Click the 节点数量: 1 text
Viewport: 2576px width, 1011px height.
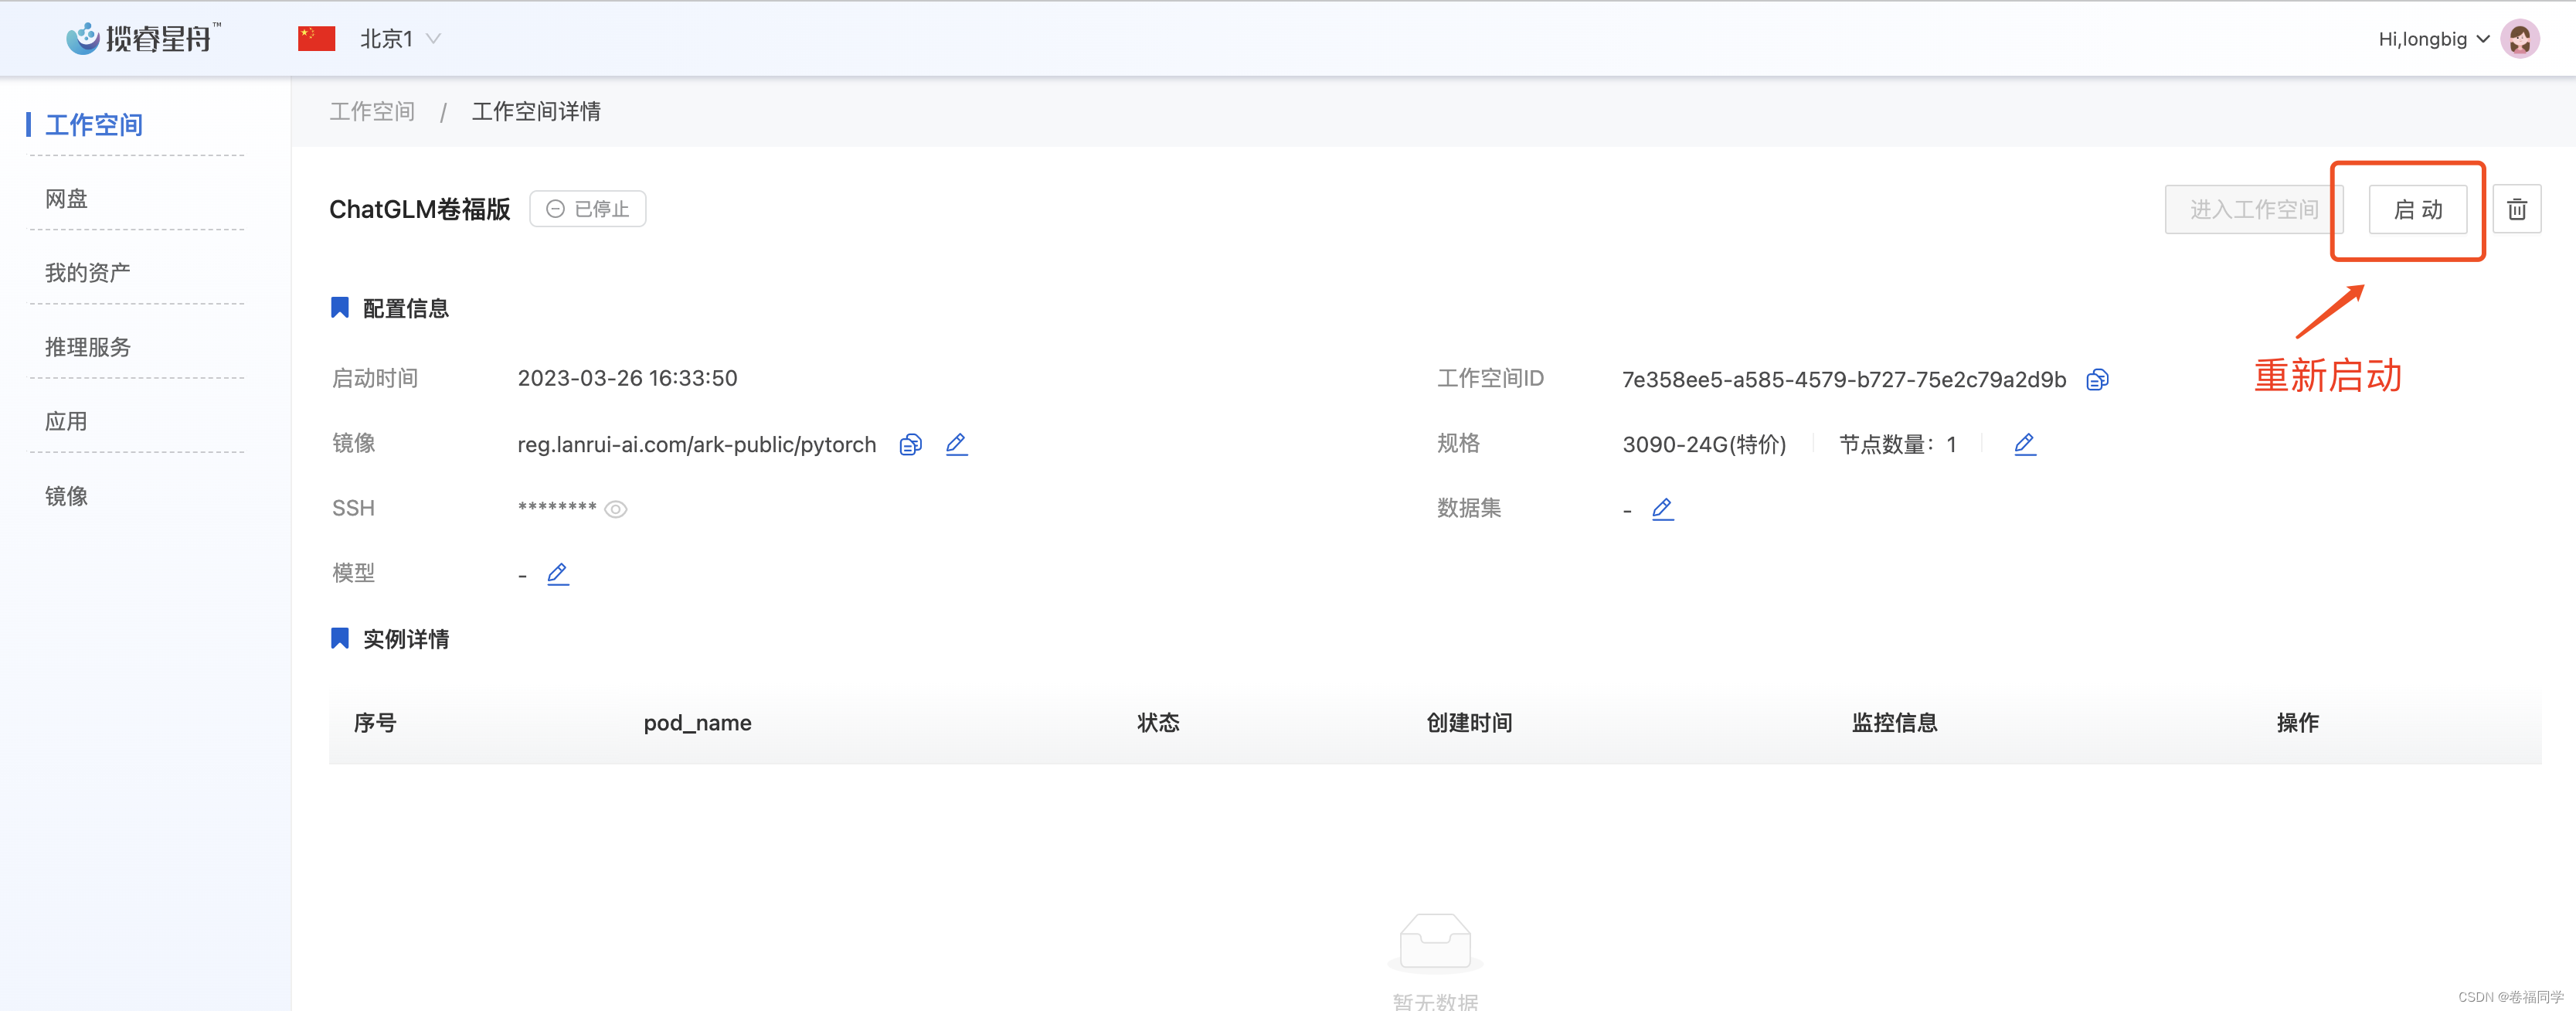point(1897,444)
